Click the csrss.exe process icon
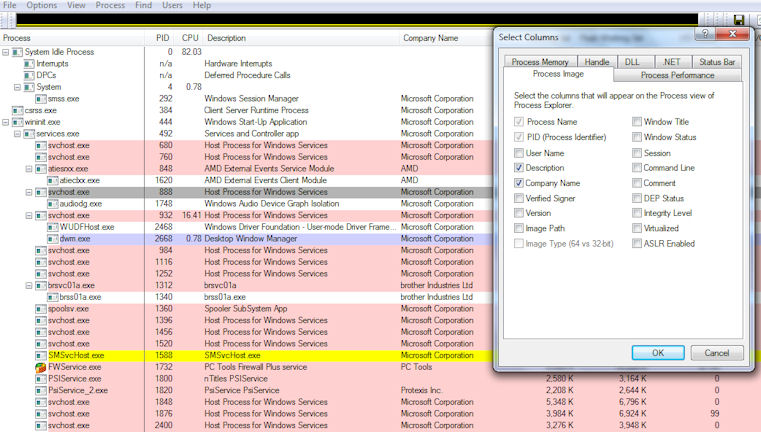This screenshot has width=761, height=432. pos(17,110)
